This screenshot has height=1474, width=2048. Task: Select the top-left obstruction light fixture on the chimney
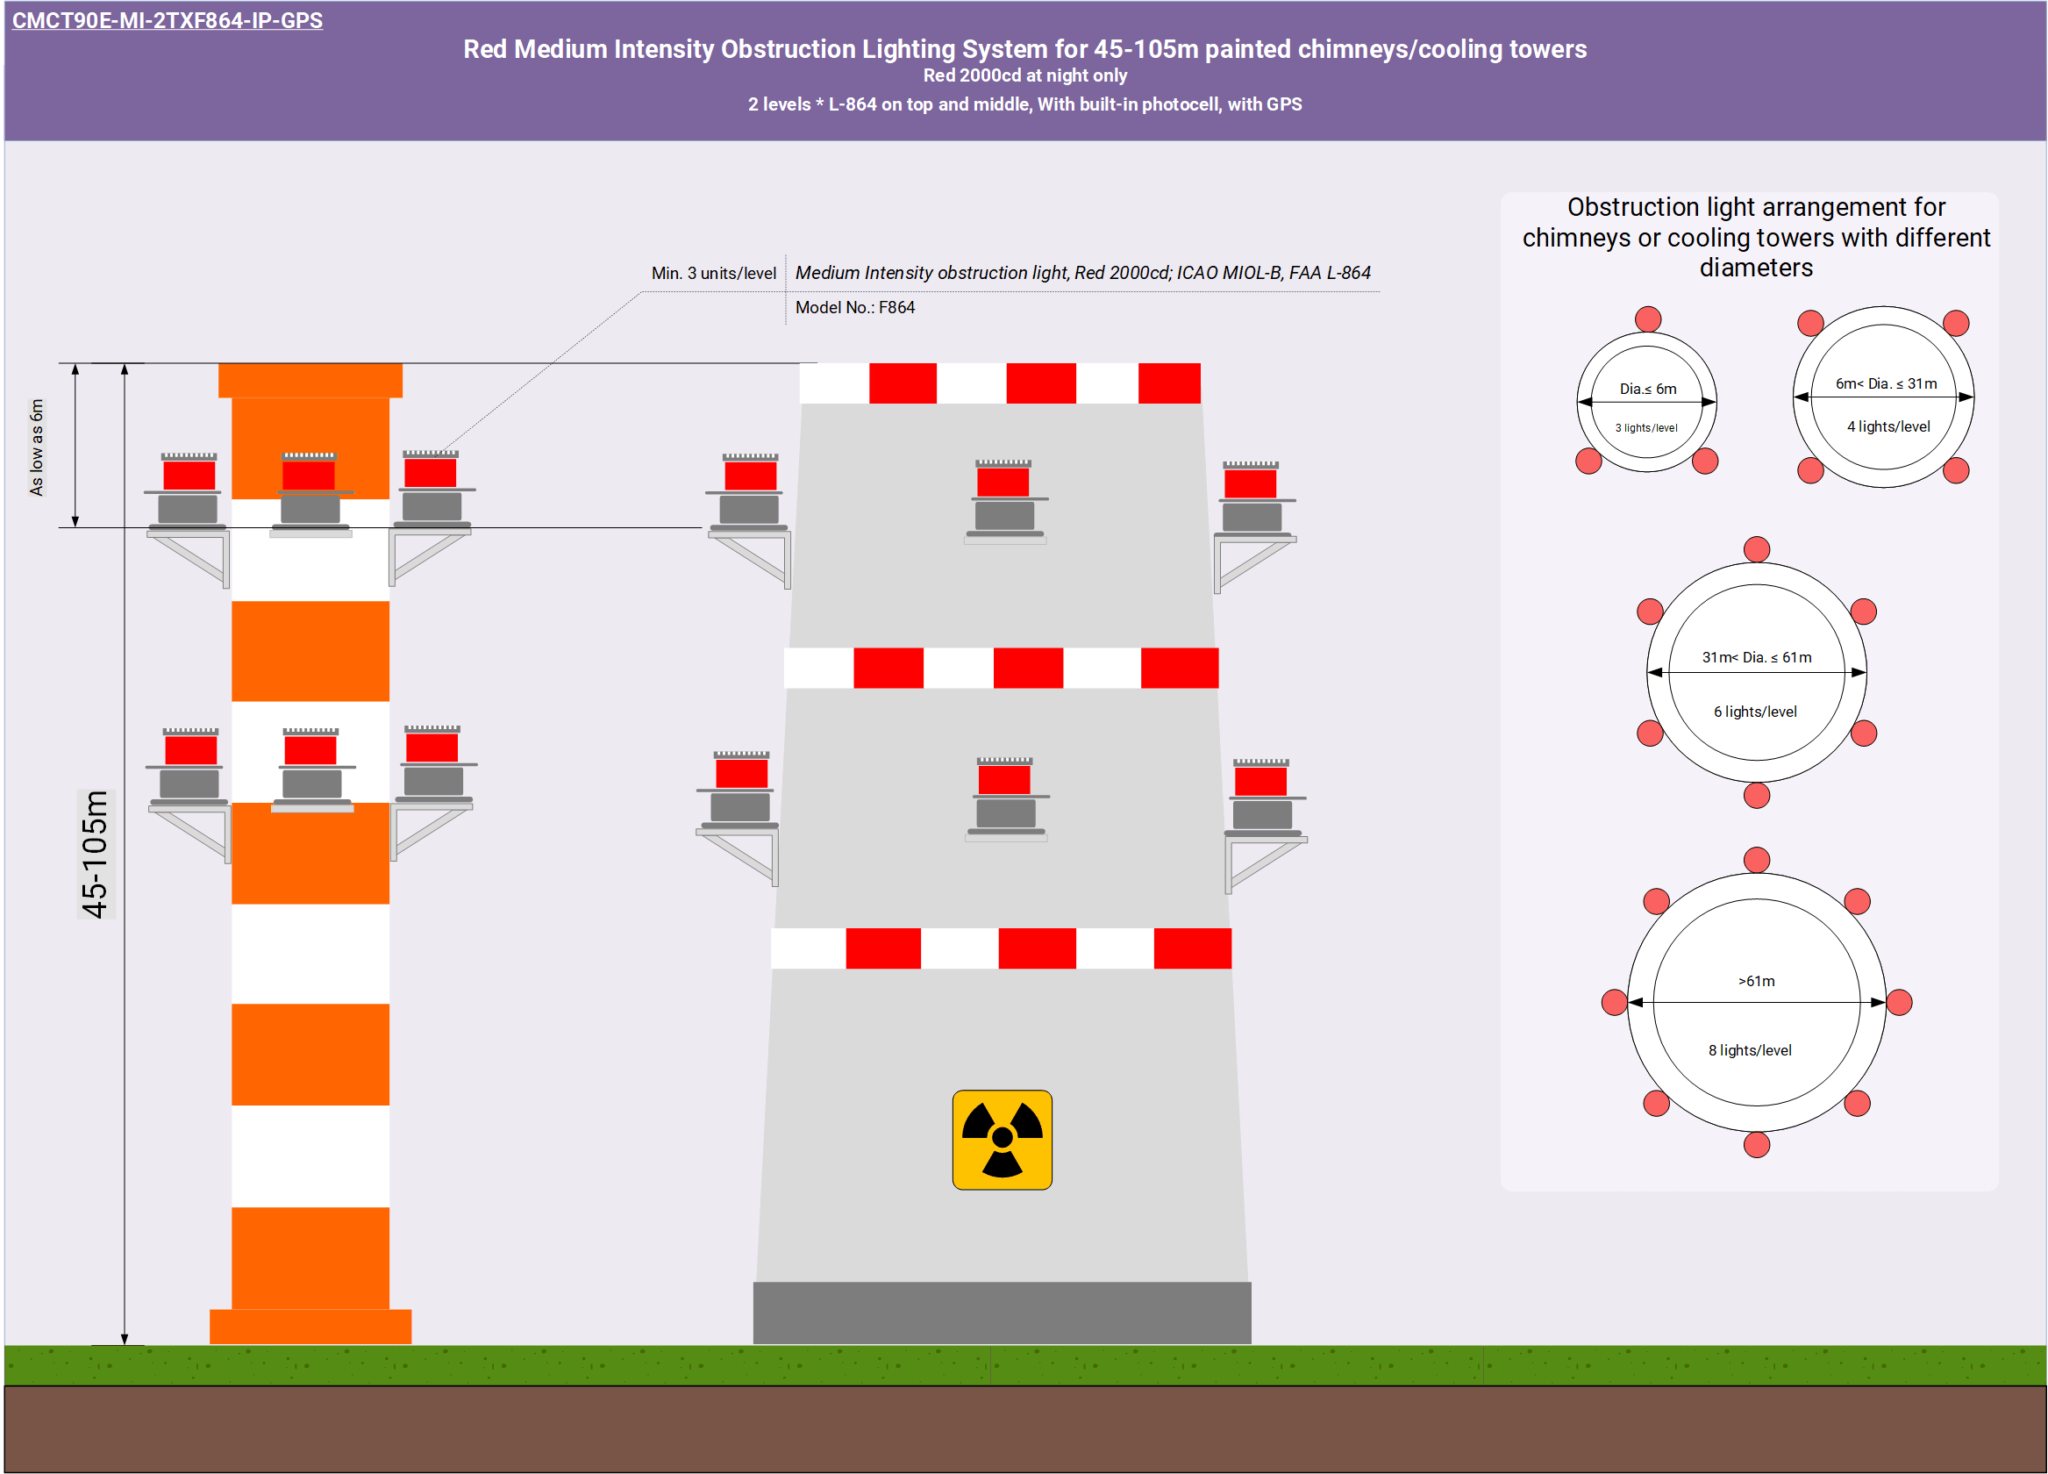point(190,490)
